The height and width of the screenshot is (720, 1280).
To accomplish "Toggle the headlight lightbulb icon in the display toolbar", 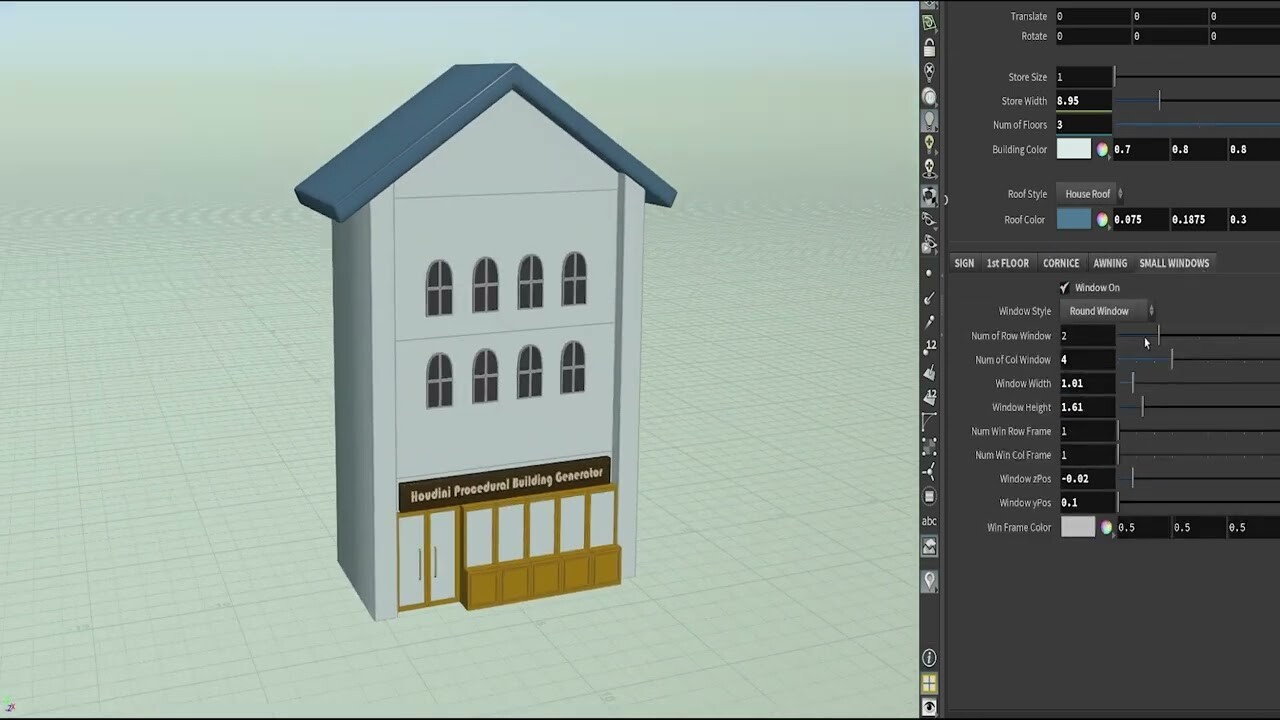I will click(929, 120).
